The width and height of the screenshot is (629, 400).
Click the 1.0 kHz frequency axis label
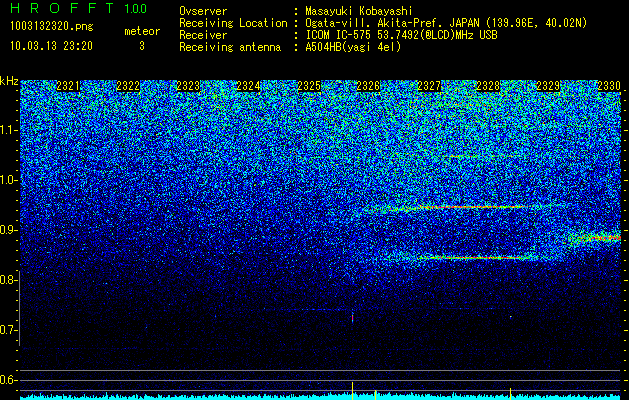point(9,180)
